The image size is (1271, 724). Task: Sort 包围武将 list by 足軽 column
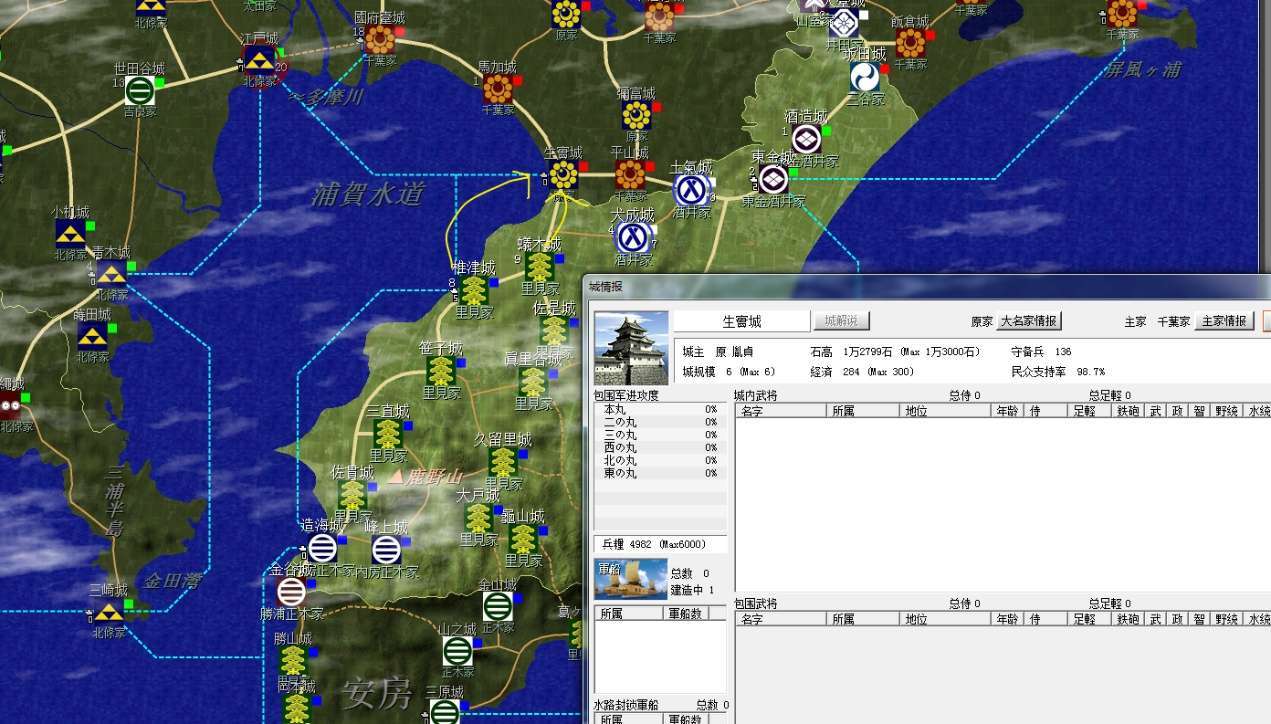tap(1090, 619)
